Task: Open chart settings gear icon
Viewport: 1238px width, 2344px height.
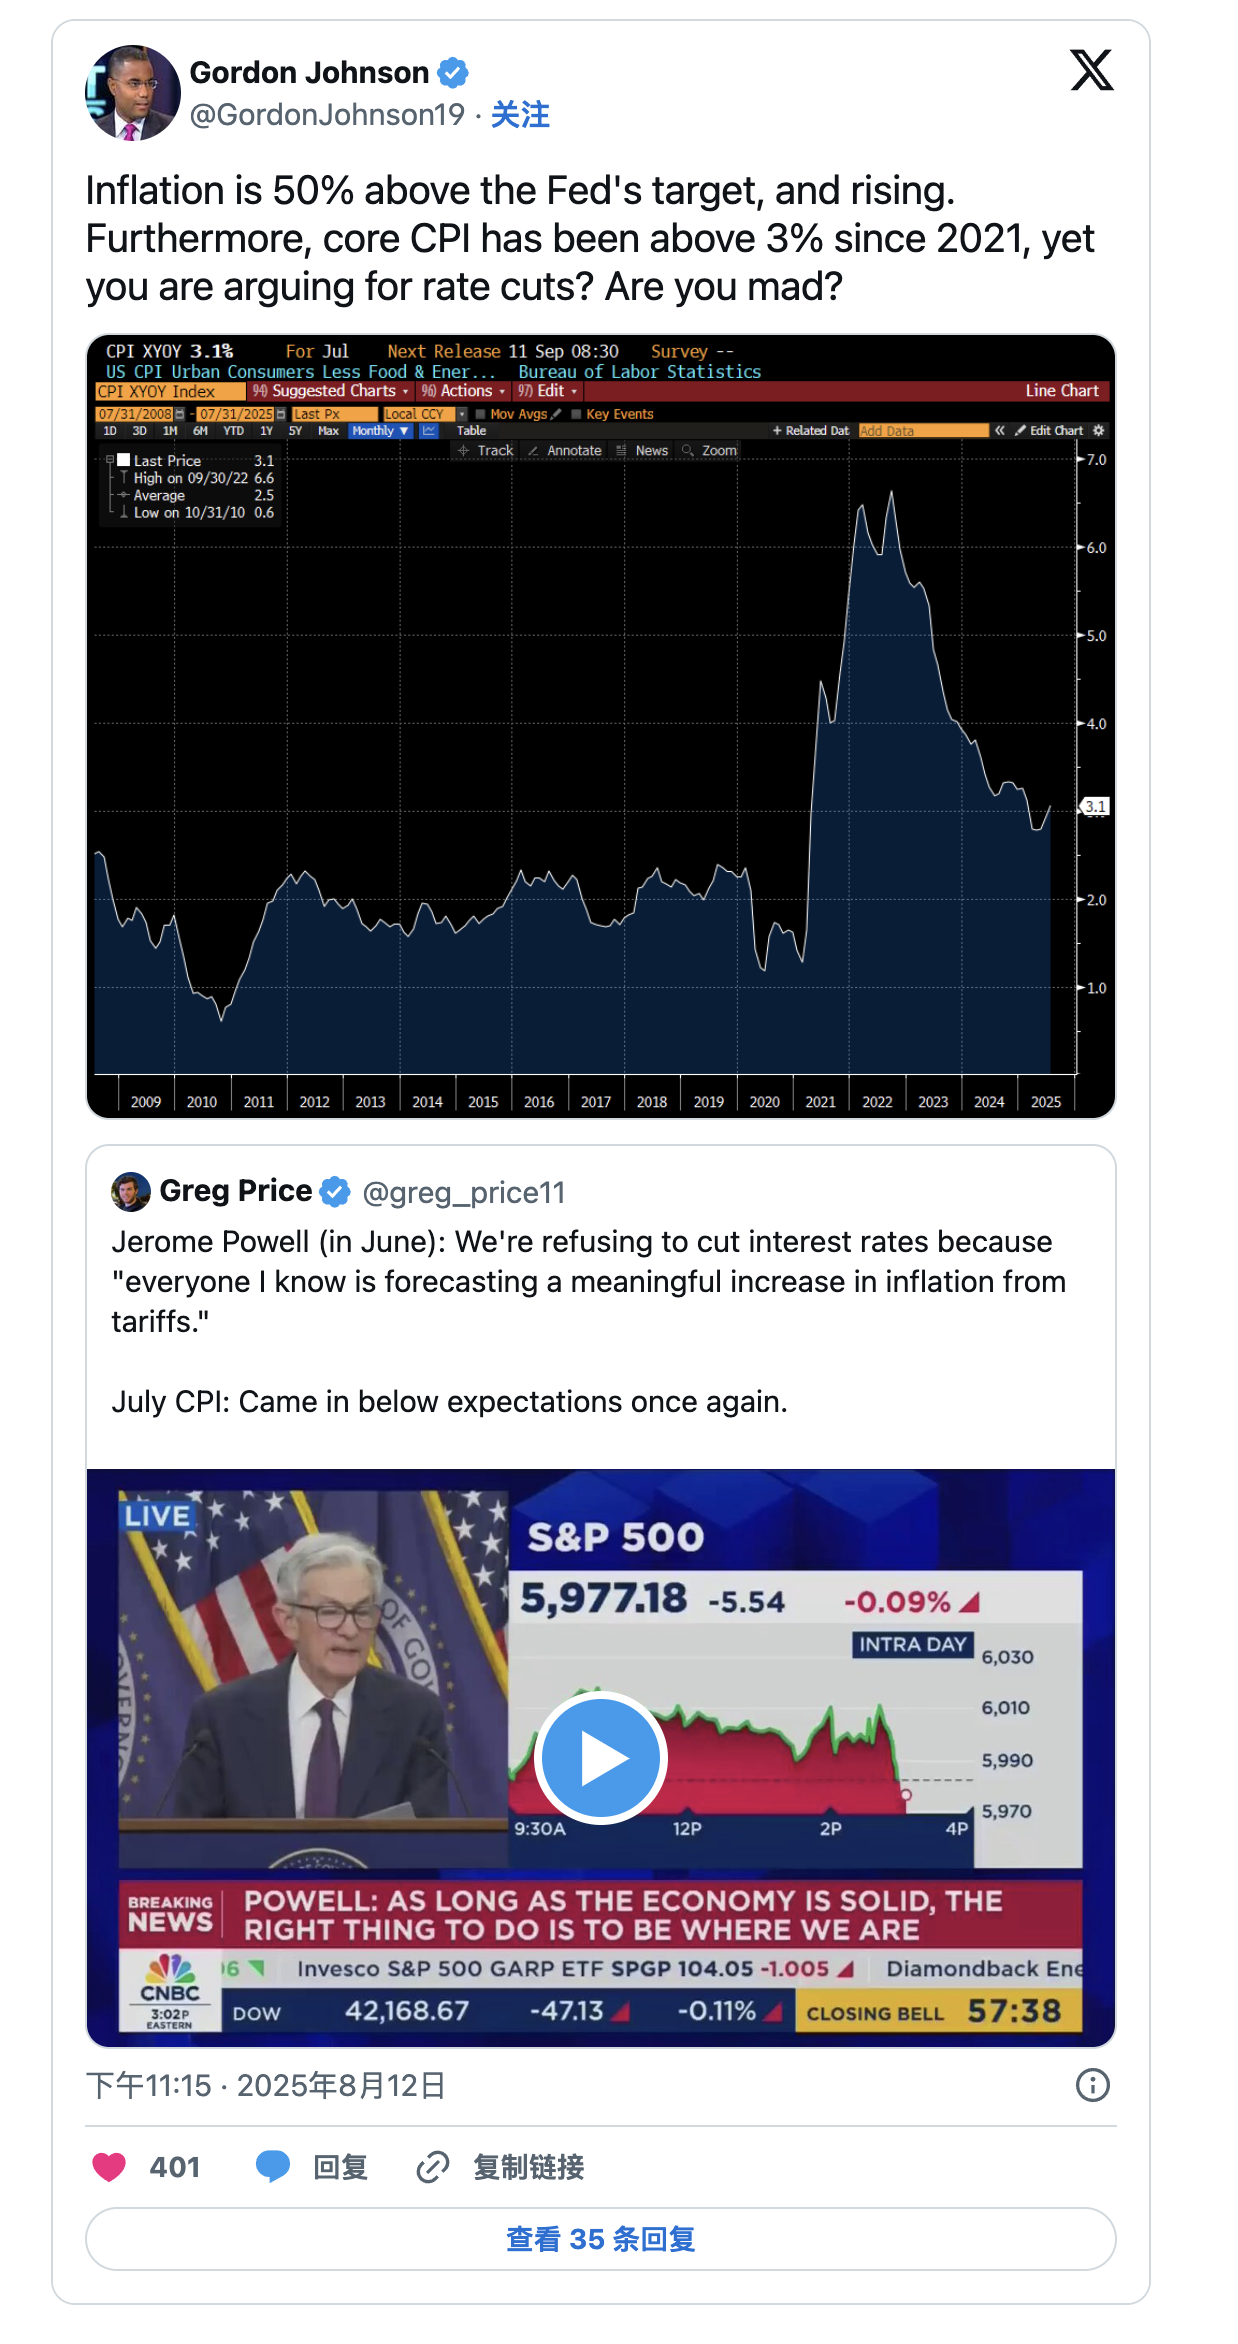Action: pos(1098,431)
